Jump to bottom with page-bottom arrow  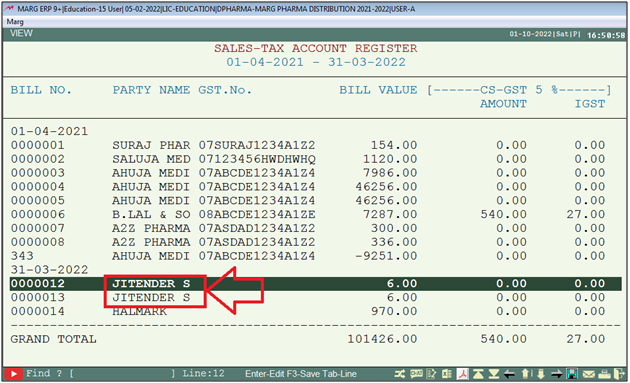point(494,374)
